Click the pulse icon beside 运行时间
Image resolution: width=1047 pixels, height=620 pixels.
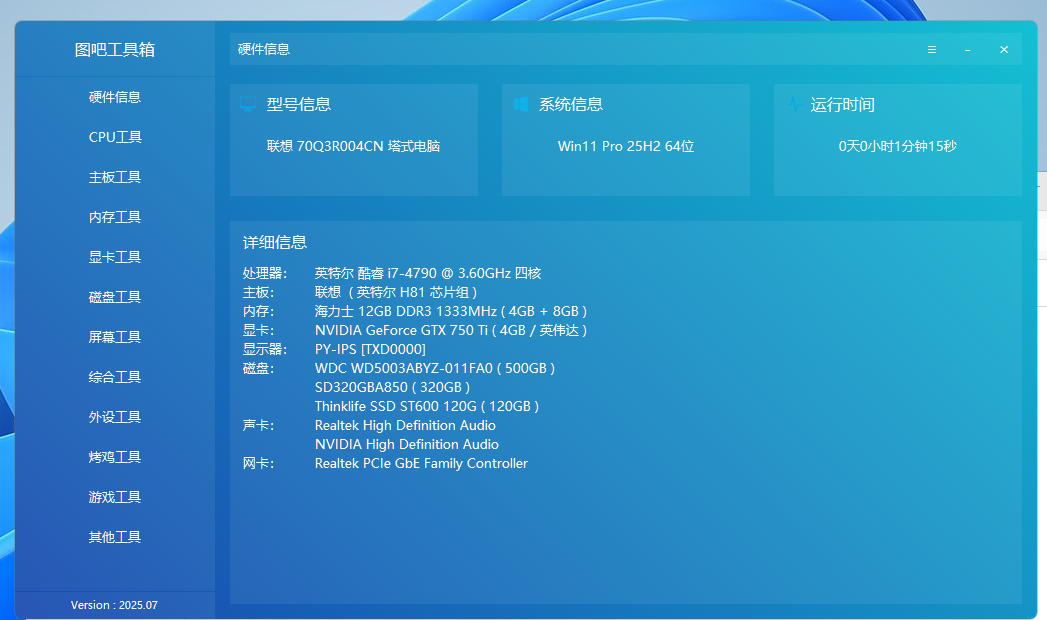point(793,104)
